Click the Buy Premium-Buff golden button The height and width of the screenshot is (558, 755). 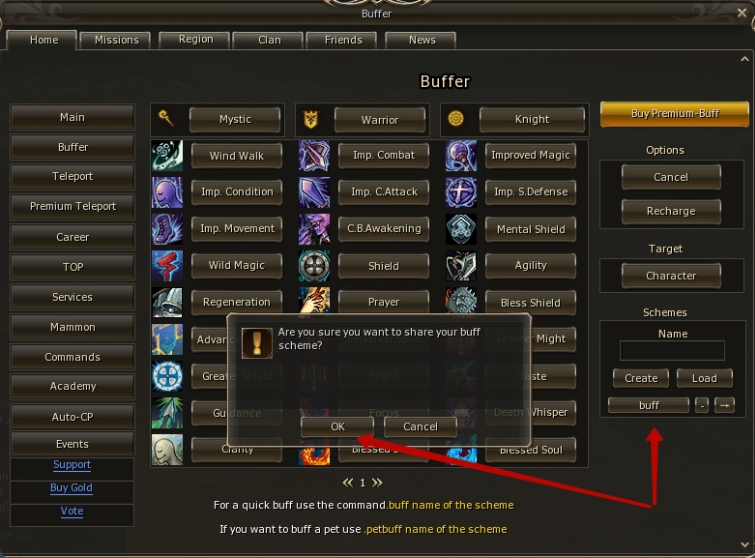(675, 114)
